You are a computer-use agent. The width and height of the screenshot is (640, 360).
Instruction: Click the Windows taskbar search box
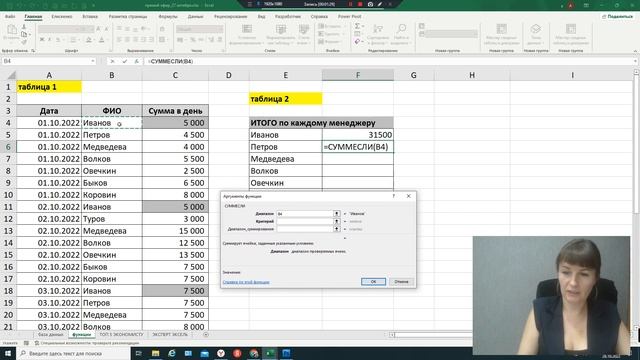click(73, 353)
